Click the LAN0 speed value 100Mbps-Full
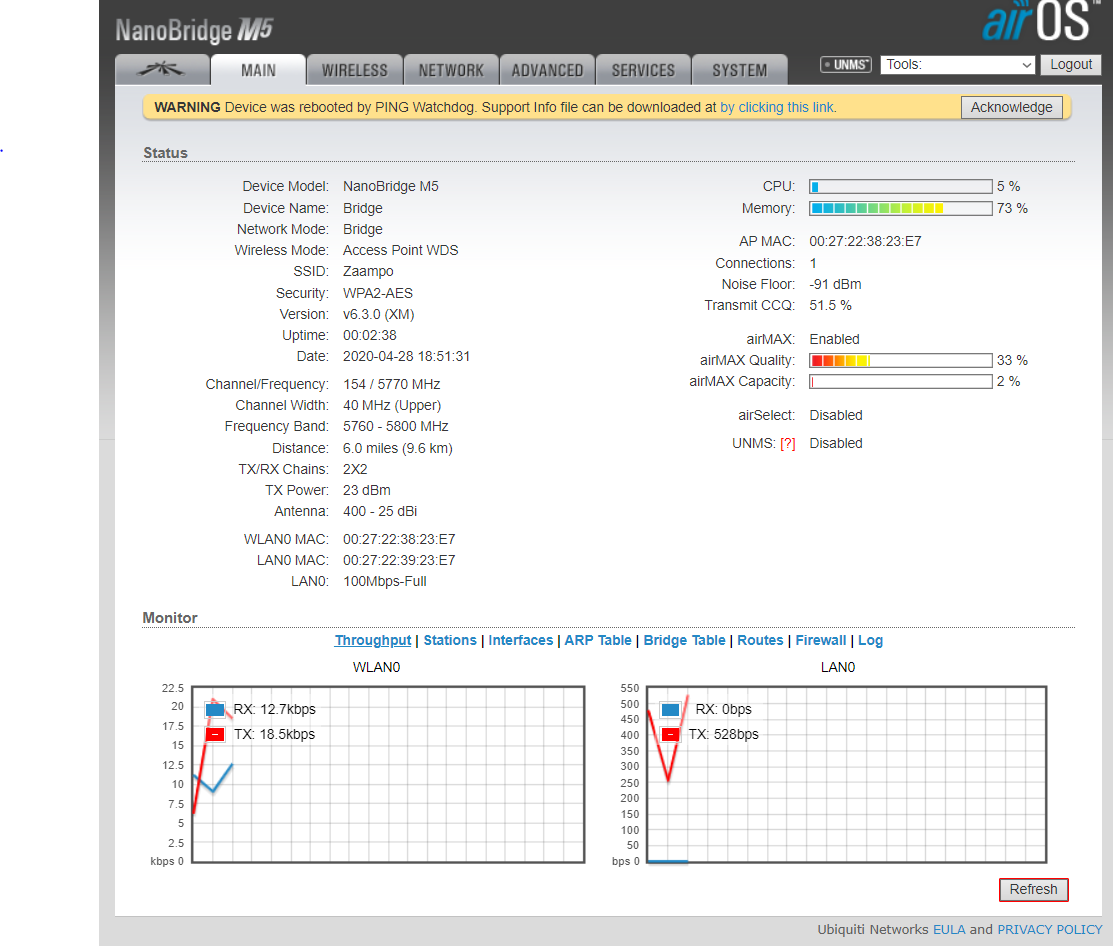The width and height of the screenshot is (1113, 946). pos(385,581)
